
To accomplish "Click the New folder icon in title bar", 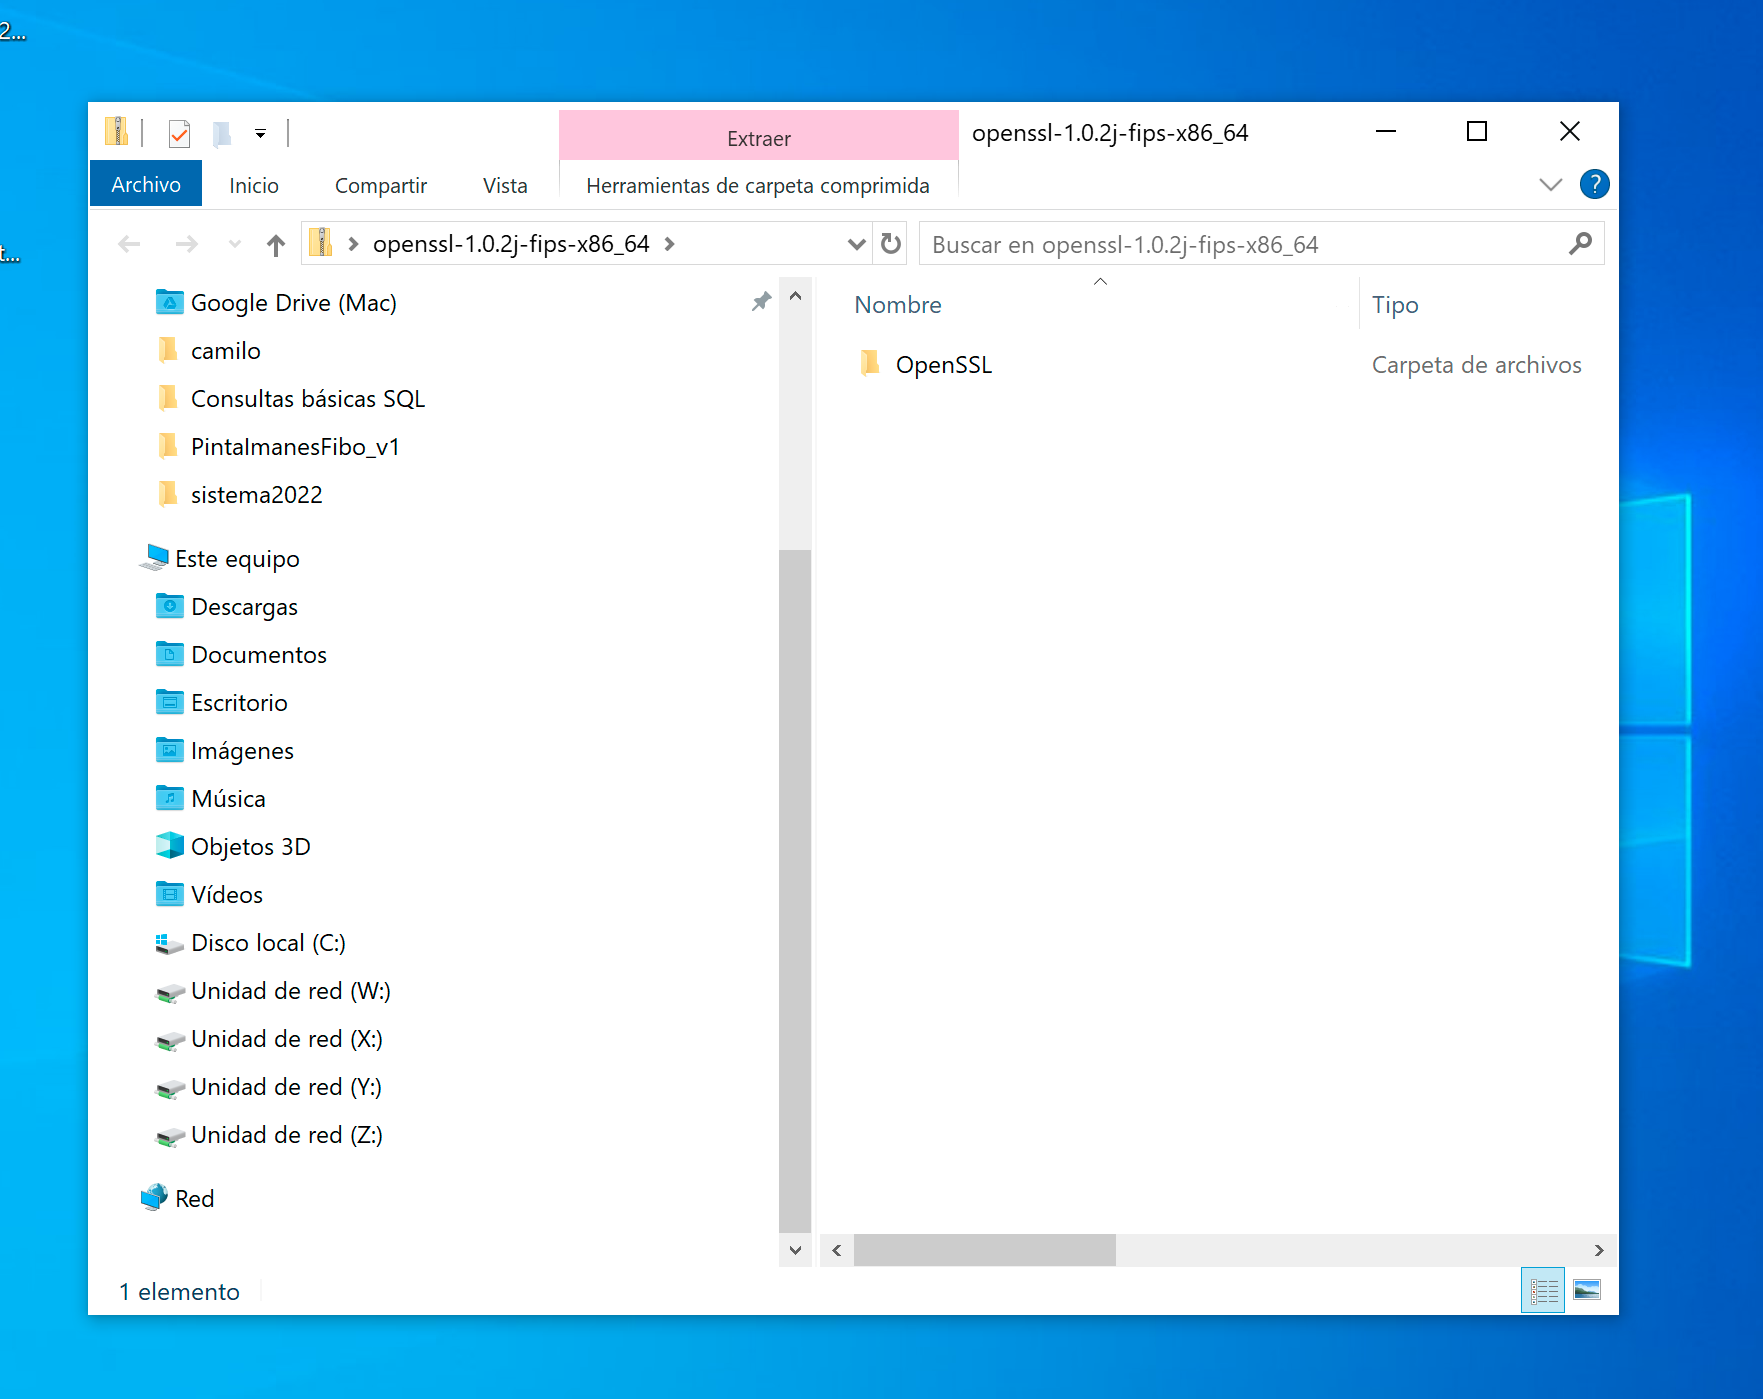I will pyautogui.click(x=222, y=133).
